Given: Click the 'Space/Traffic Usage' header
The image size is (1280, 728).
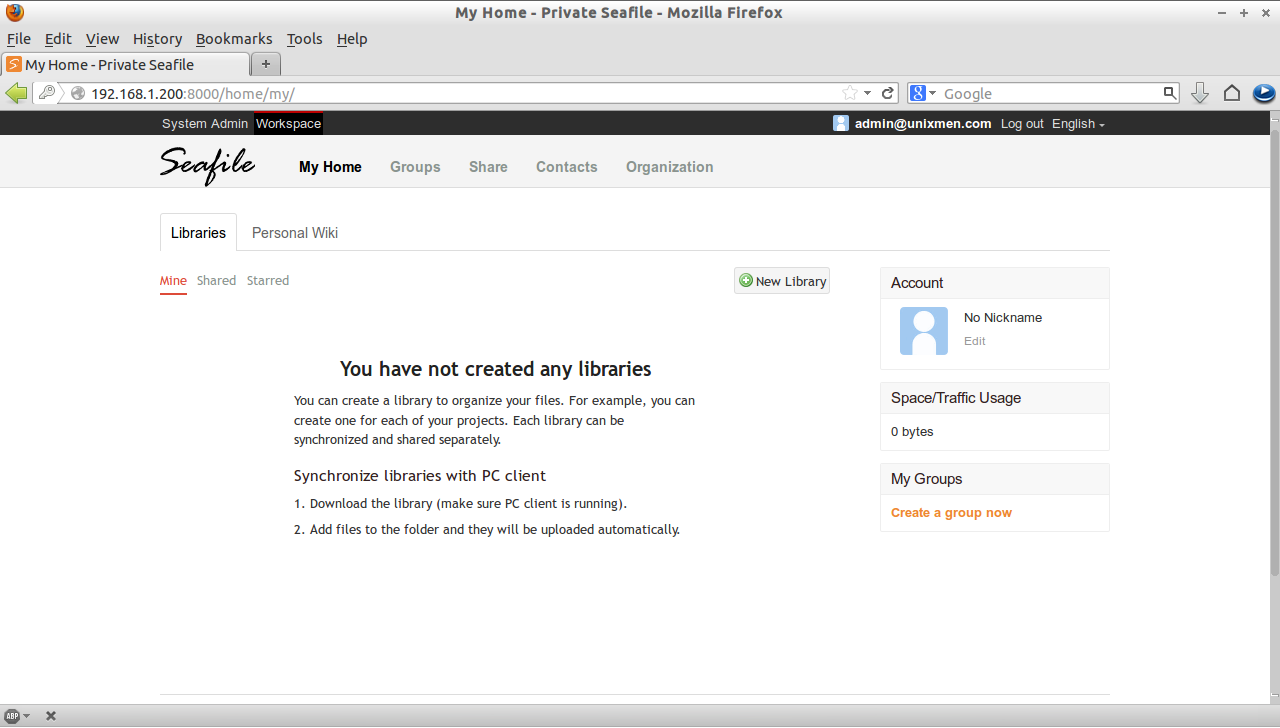Looking at the screenshot, I should coord(995,398).
